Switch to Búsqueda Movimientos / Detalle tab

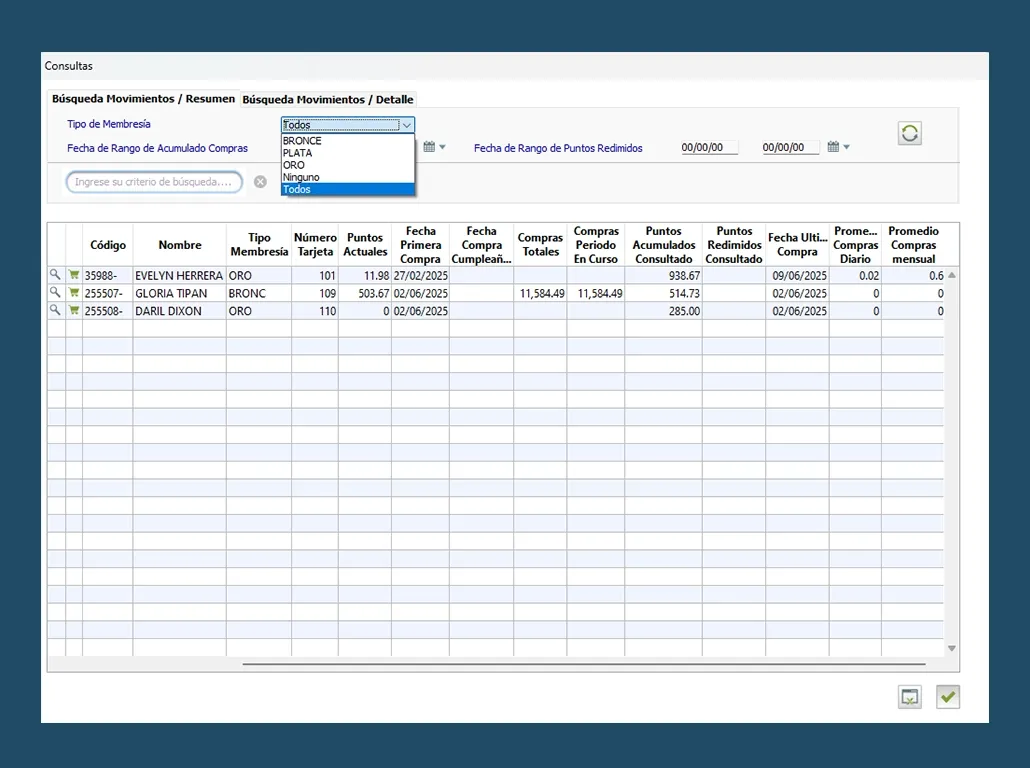tap(328, 100)
